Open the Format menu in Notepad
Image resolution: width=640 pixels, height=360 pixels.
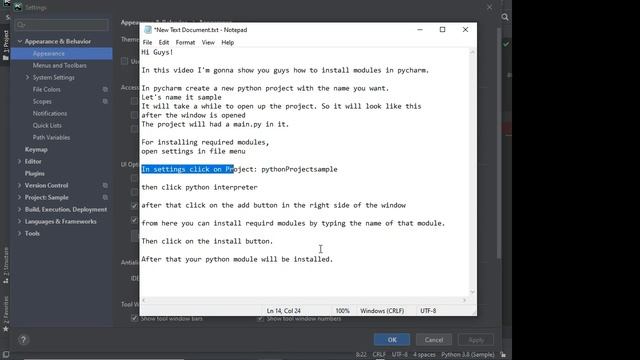coord(185,42)
